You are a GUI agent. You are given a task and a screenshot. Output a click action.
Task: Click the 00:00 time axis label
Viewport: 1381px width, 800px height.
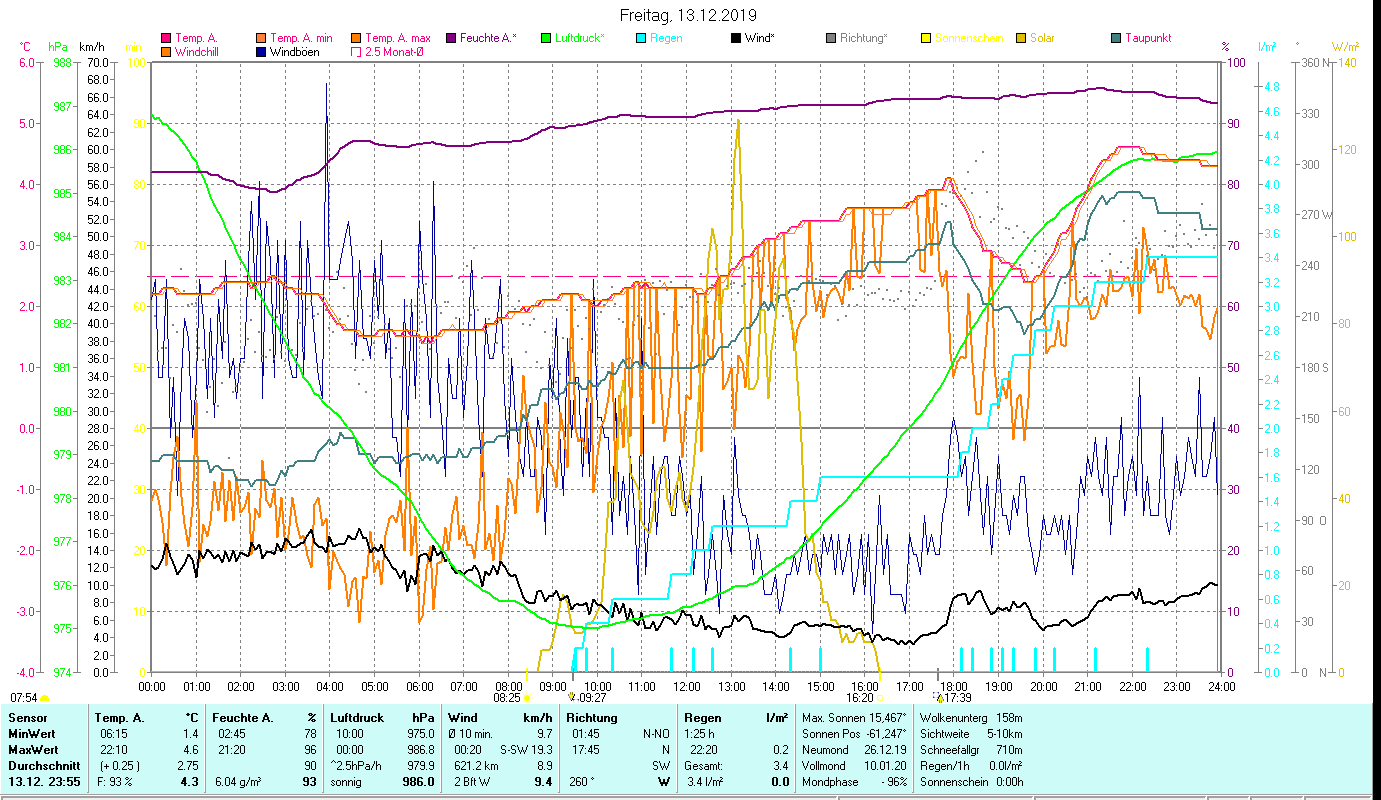tap(152, 686)
